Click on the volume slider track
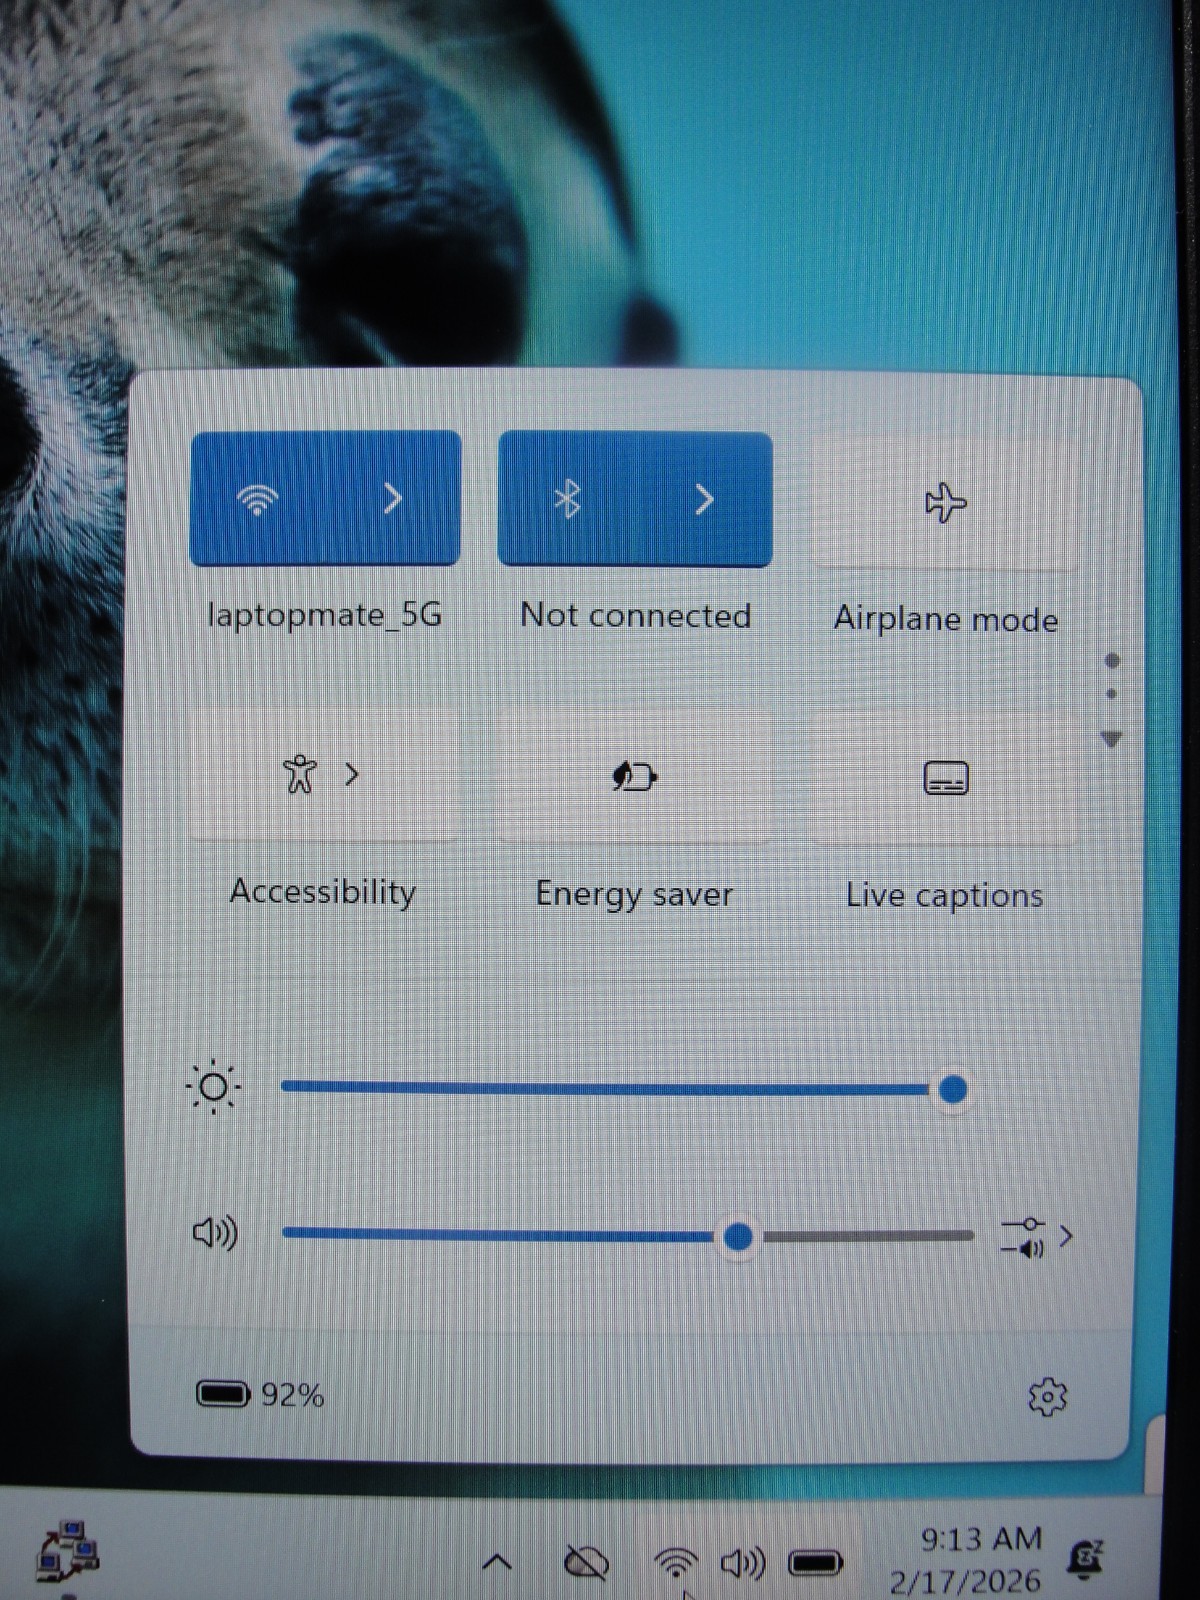This screenshot has height=1600, width=1200. (628, 1235)
